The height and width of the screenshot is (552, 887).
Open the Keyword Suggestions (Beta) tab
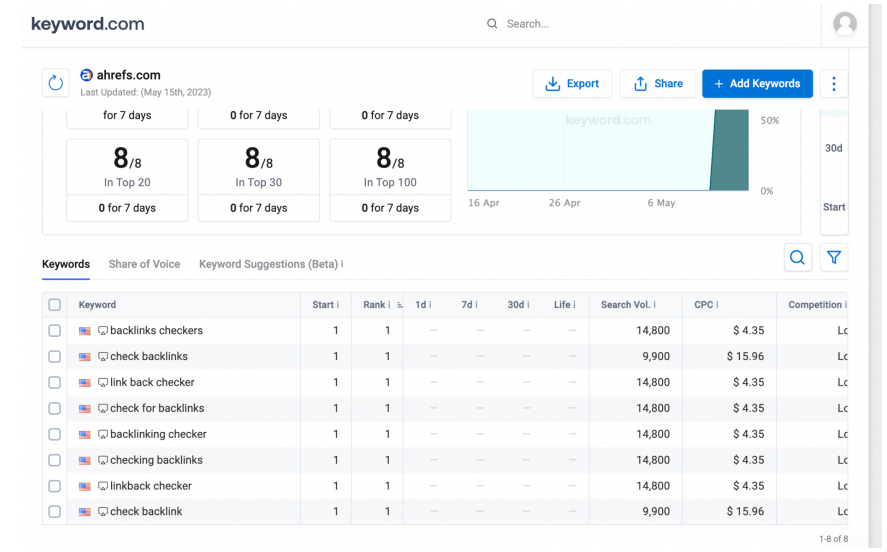268,264
